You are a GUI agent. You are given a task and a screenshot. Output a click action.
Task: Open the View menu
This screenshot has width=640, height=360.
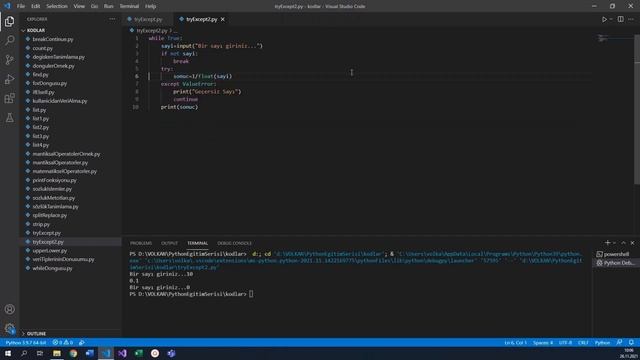pos(79,6)
